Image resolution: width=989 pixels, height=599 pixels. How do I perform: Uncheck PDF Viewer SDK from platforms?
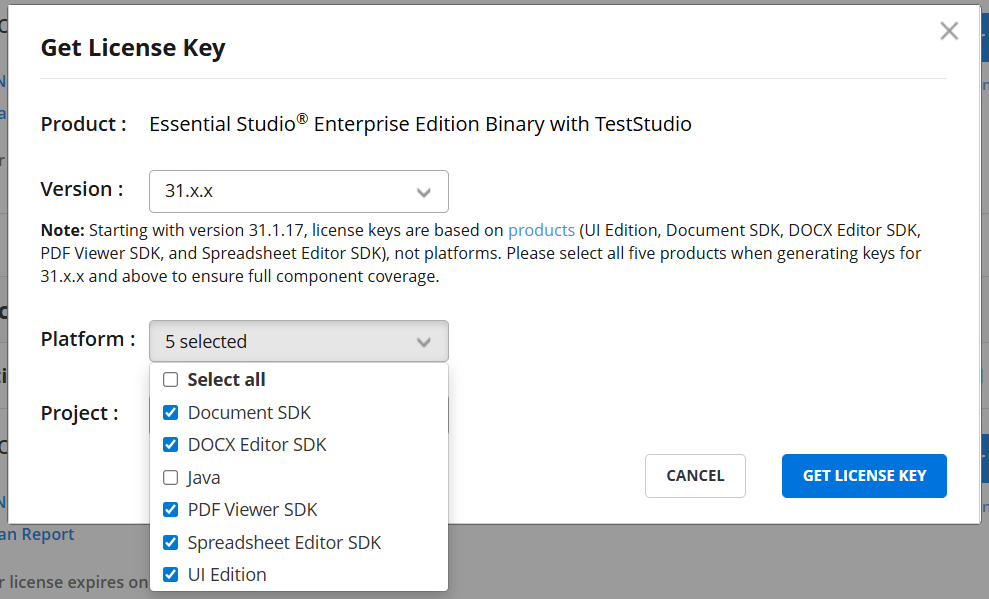point(170,509)
